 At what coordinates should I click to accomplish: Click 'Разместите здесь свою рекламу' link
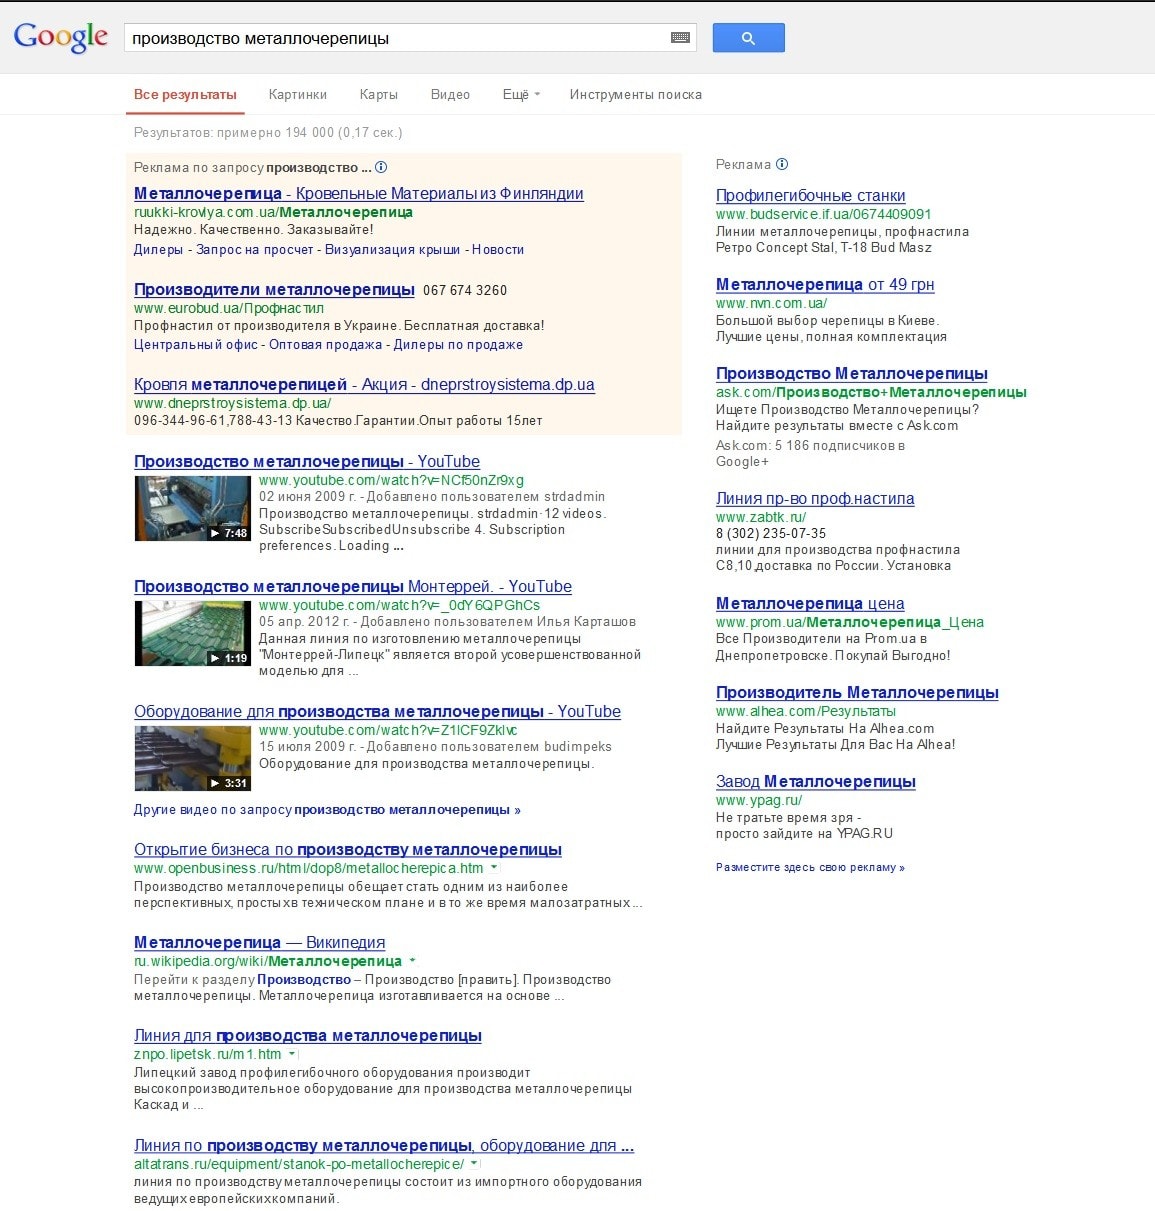tap(810, 867)
